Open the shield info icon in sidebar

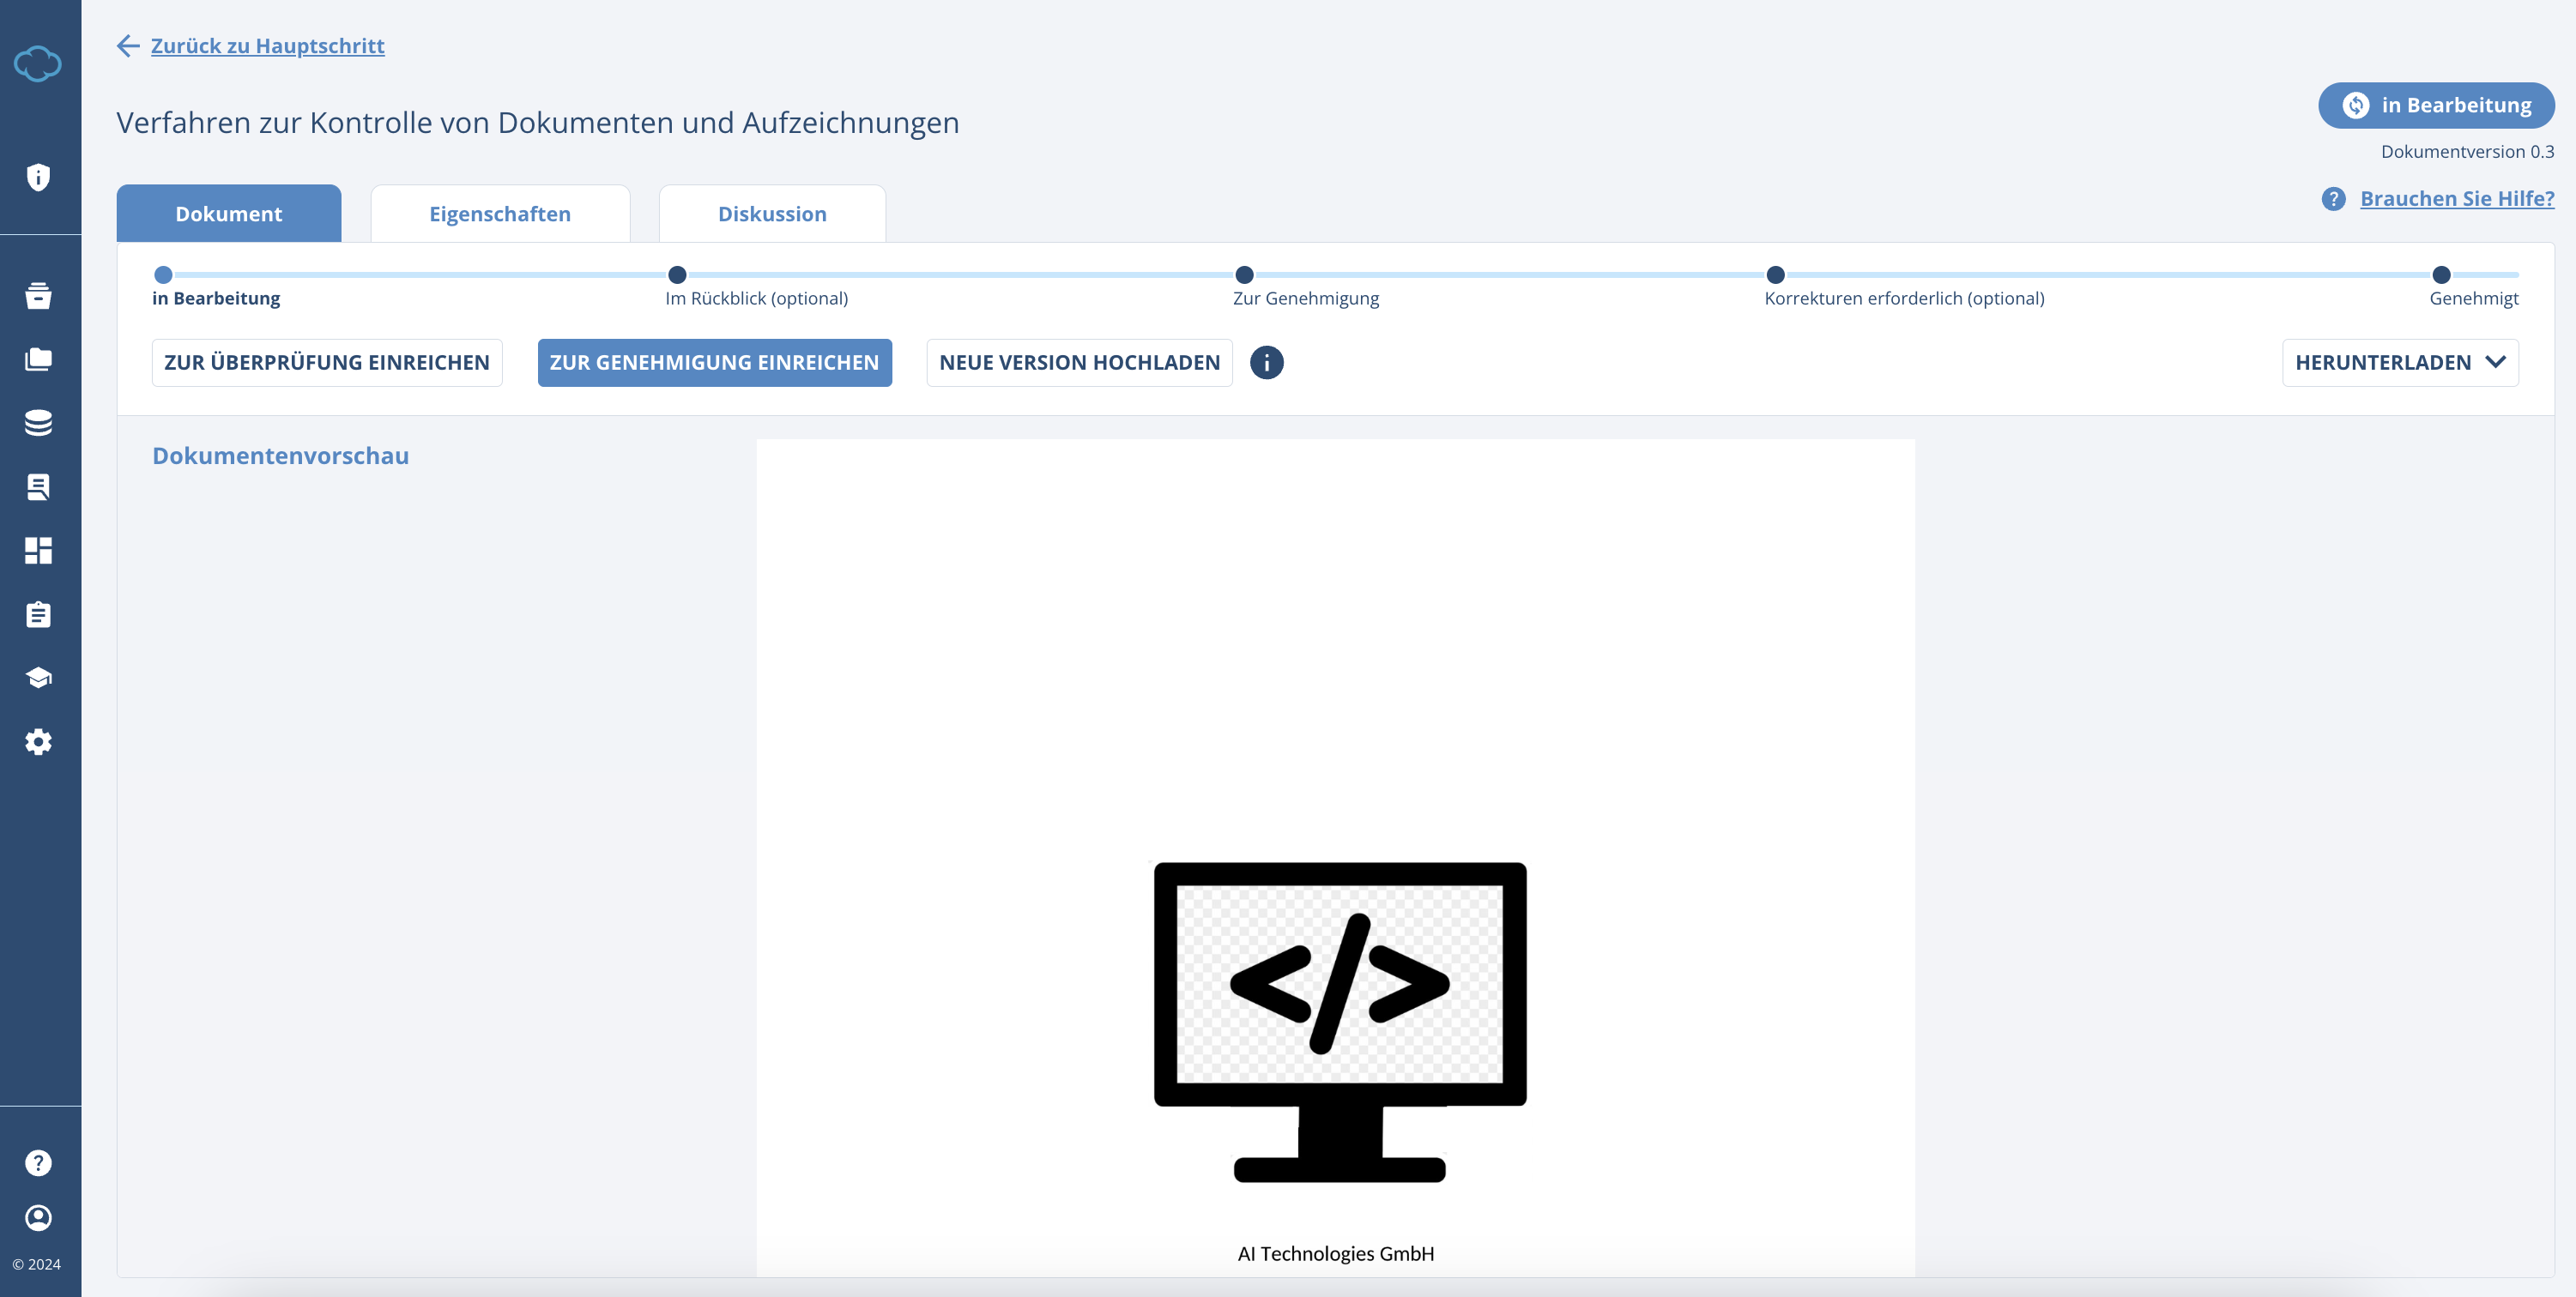(39, 177)
